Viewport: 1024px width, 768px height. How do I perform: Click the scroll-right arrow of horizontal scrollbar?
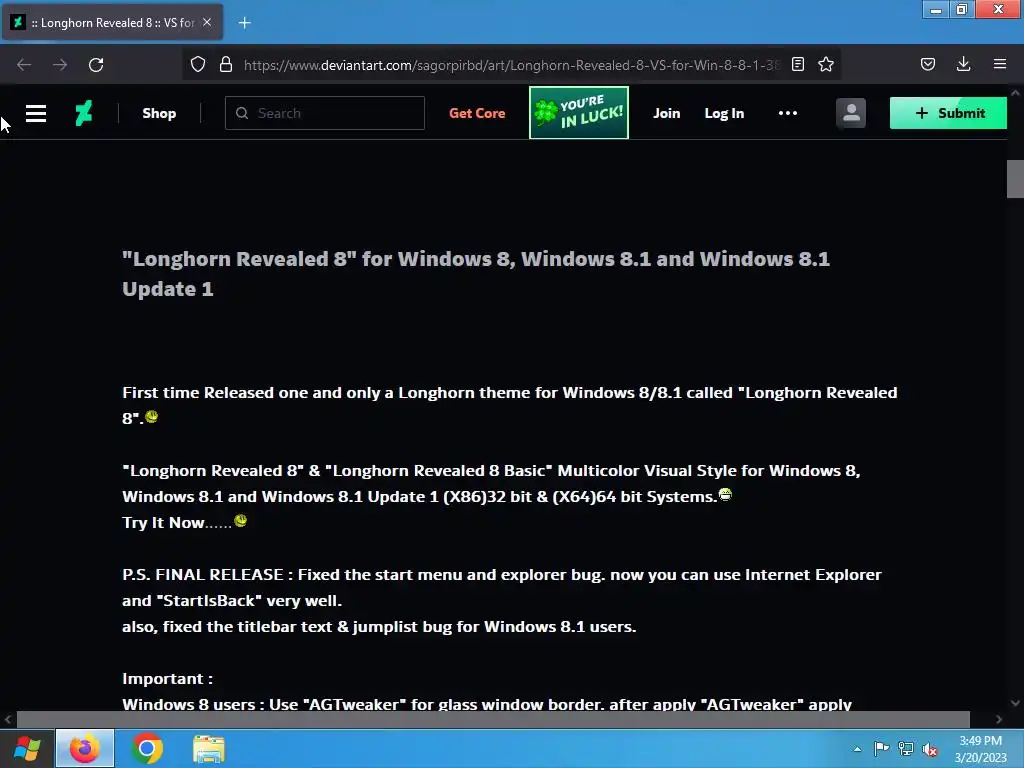[x=999, y=719]
